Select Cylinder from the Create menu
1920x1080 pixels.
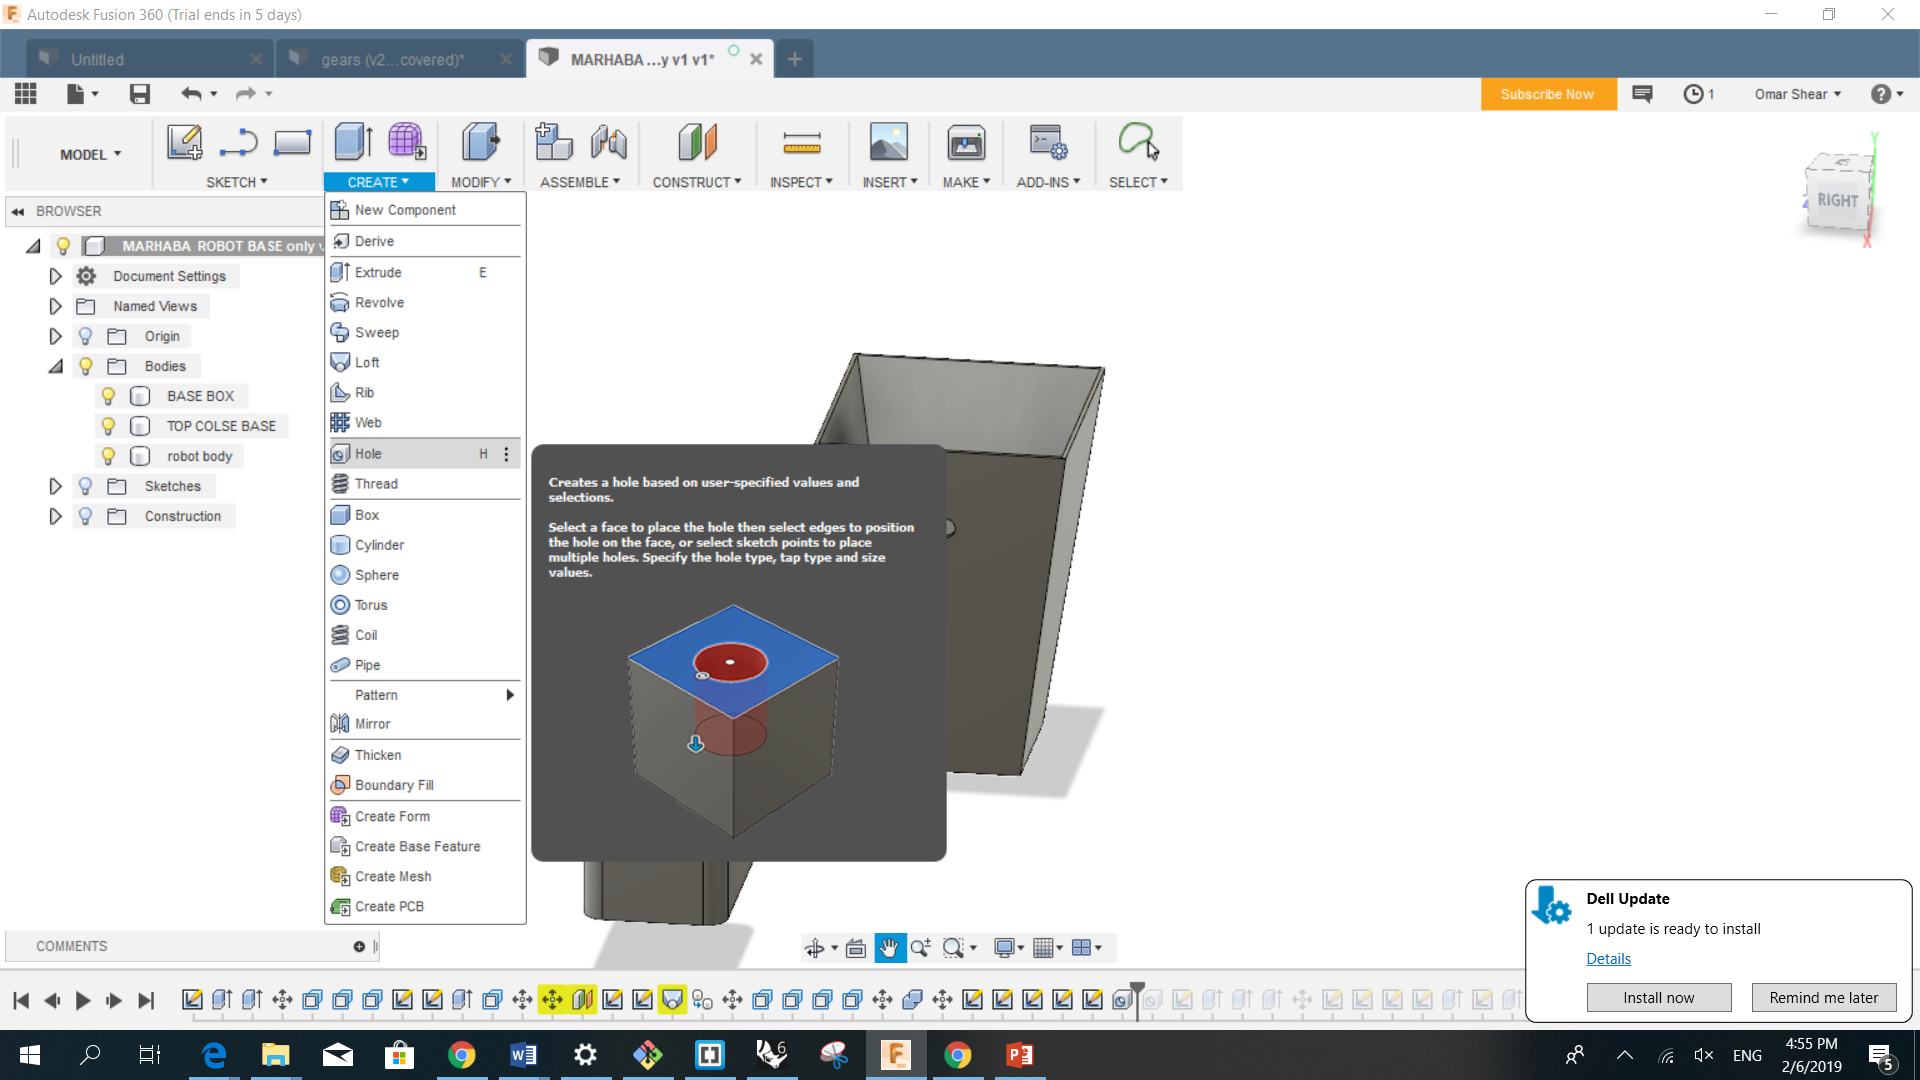pyautogui.click(x=425, y=545)
